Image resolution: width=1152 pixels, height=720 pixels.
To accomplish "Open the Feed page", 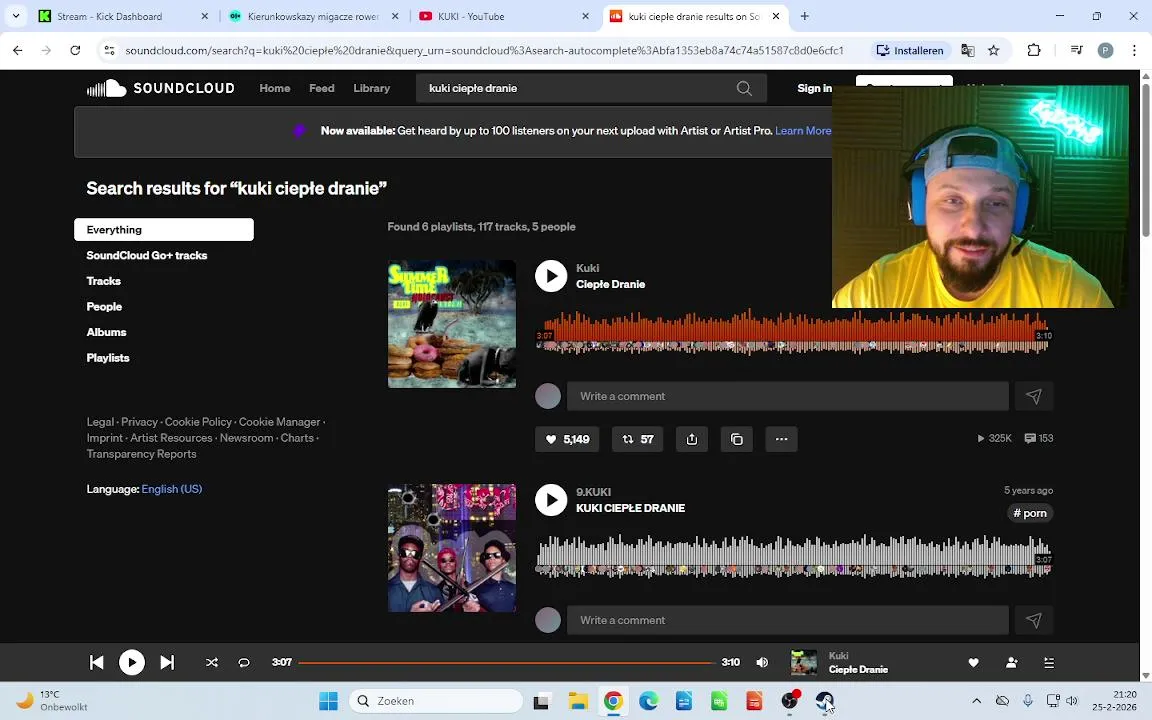I will [322, 88].
